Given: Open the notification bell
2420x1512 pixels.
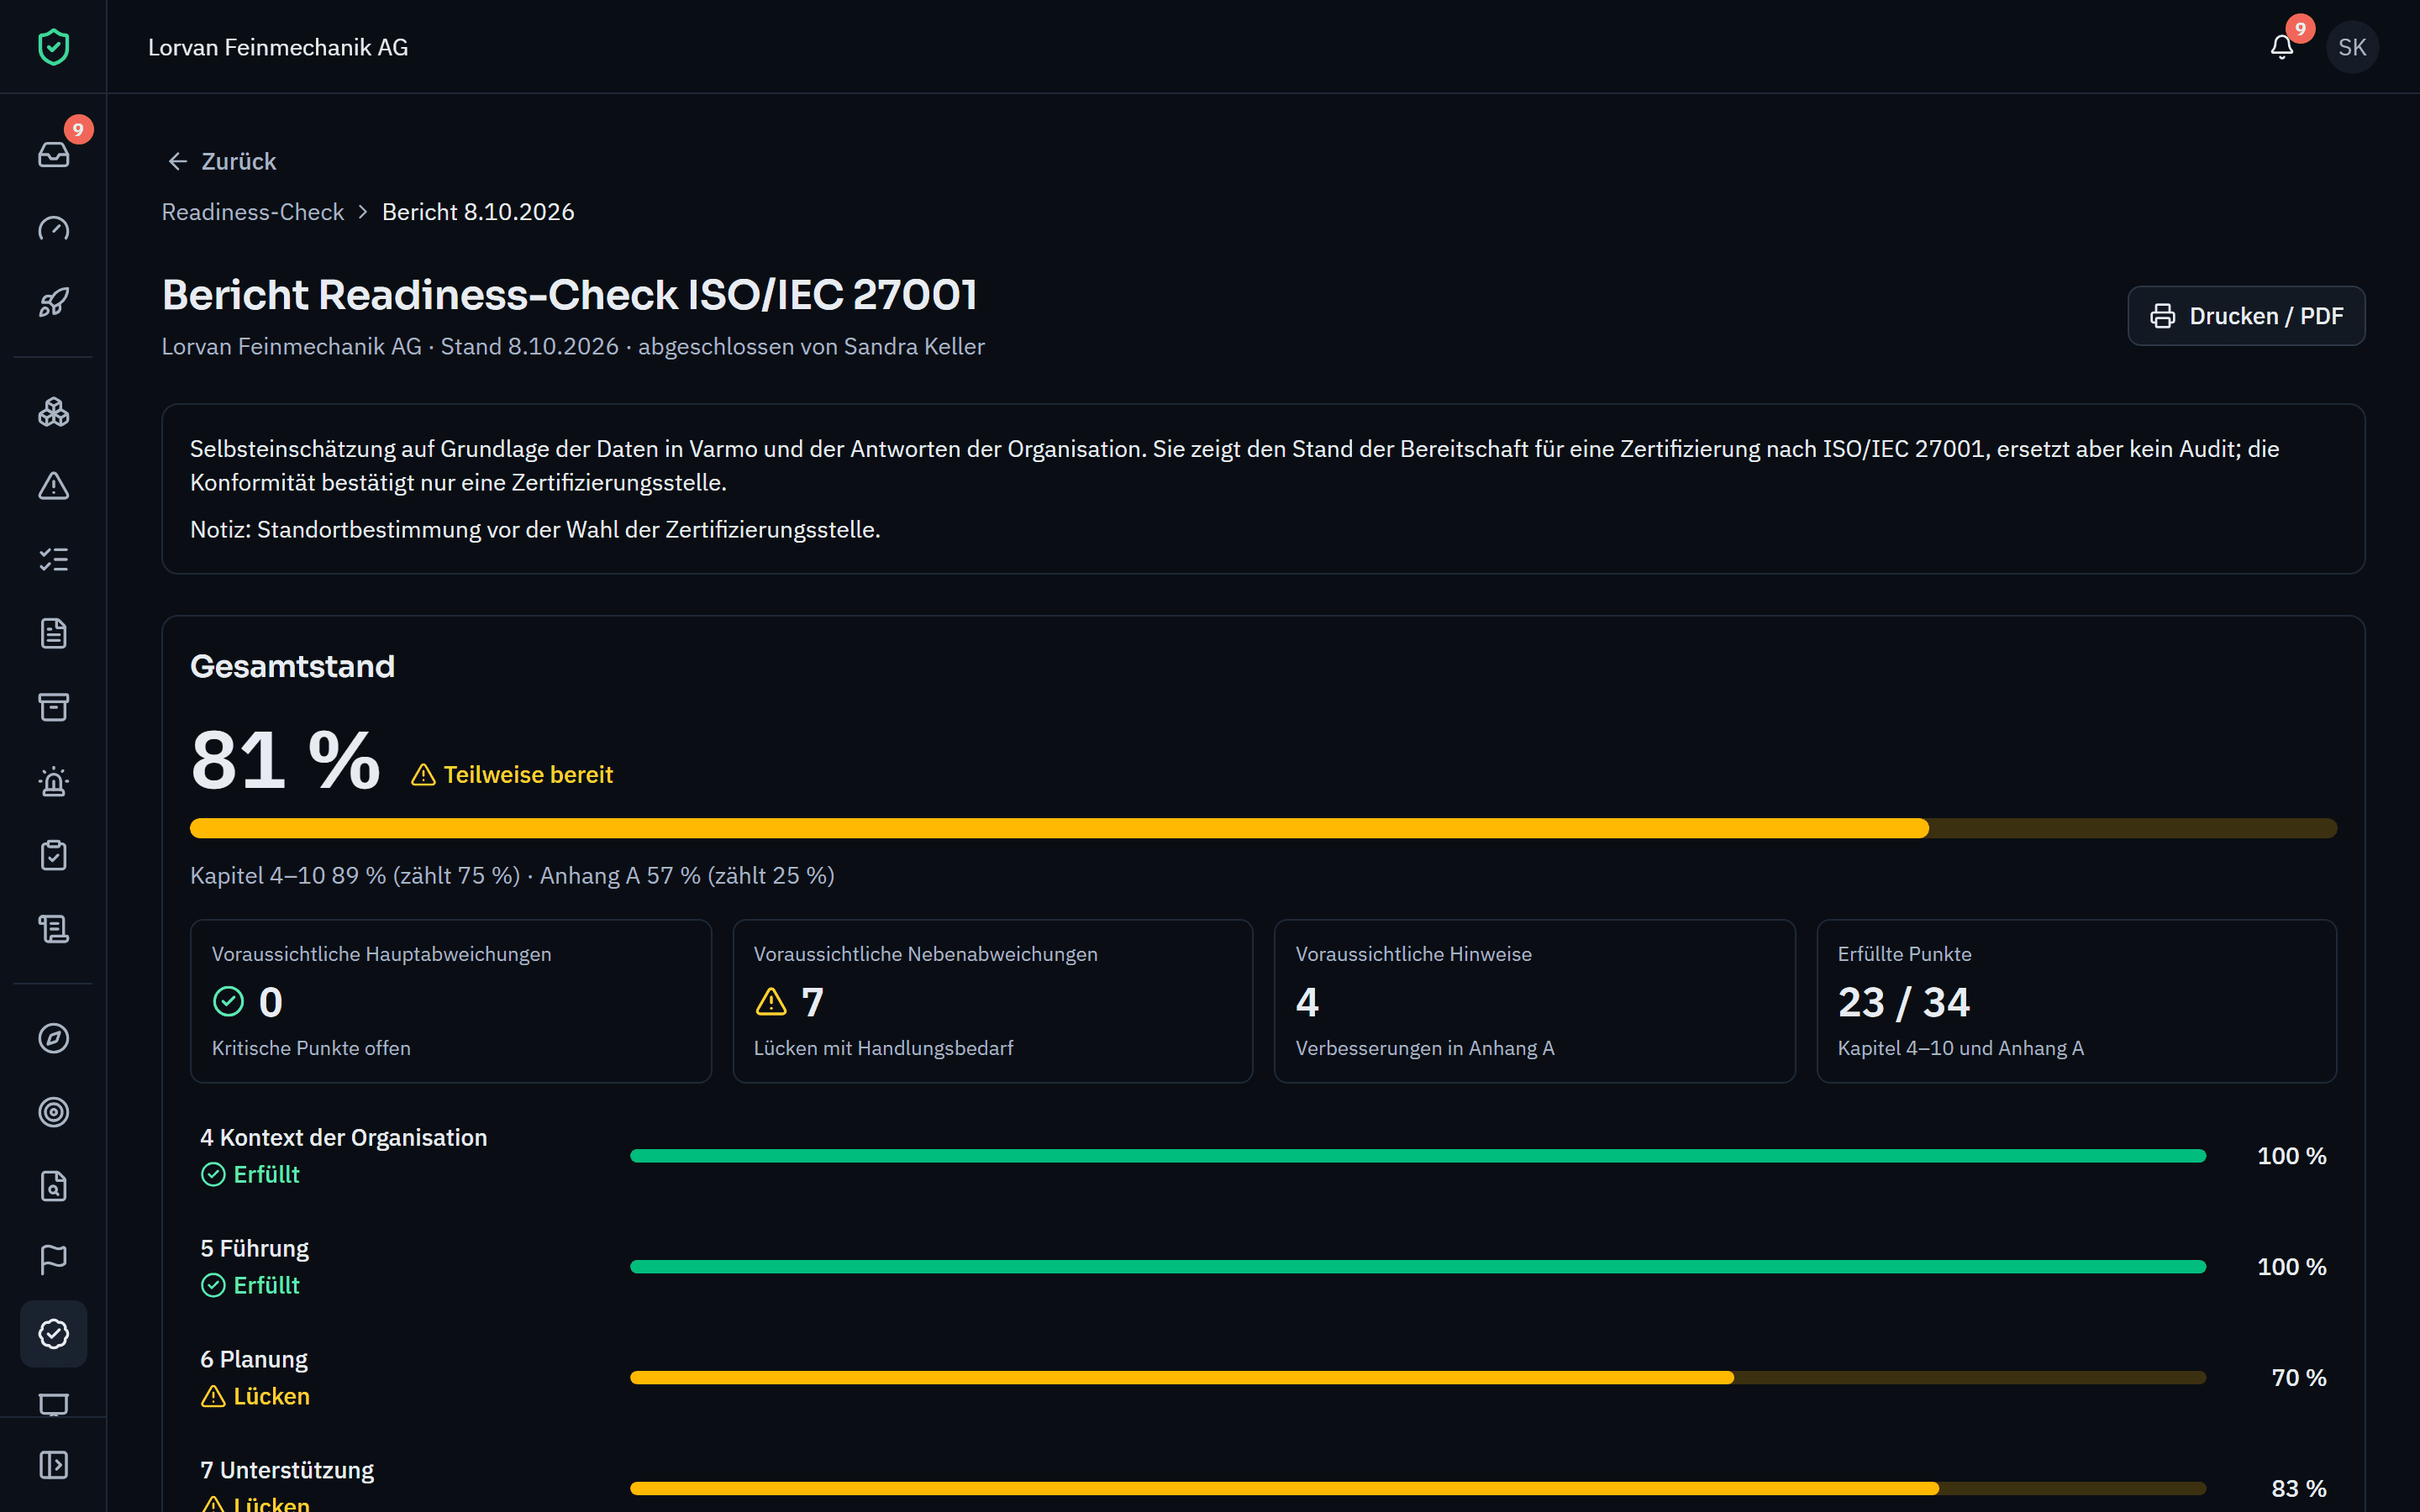Looking at the screenshot, I should pyautogui.click(x=2282, y=47).
